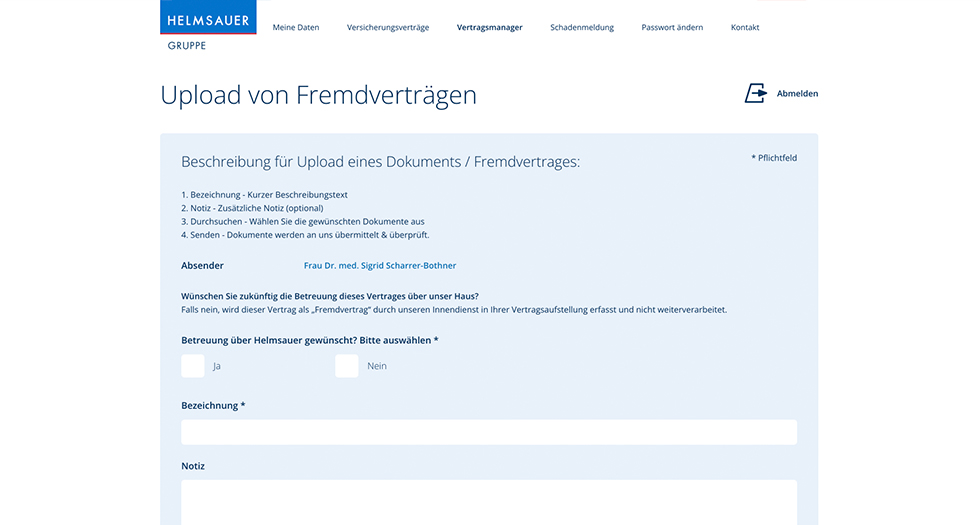Click the line '4. Senden - Dokumente werden an uns übermittelt'

305,235
